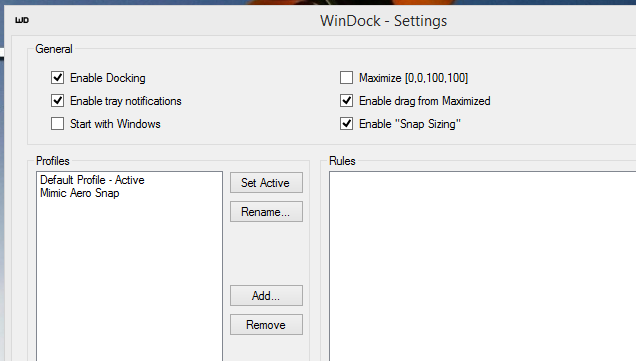The width and height of the screenshot is (636, 361).
Task: Uncheck Enable tray notifications
Action: [58, 101]
